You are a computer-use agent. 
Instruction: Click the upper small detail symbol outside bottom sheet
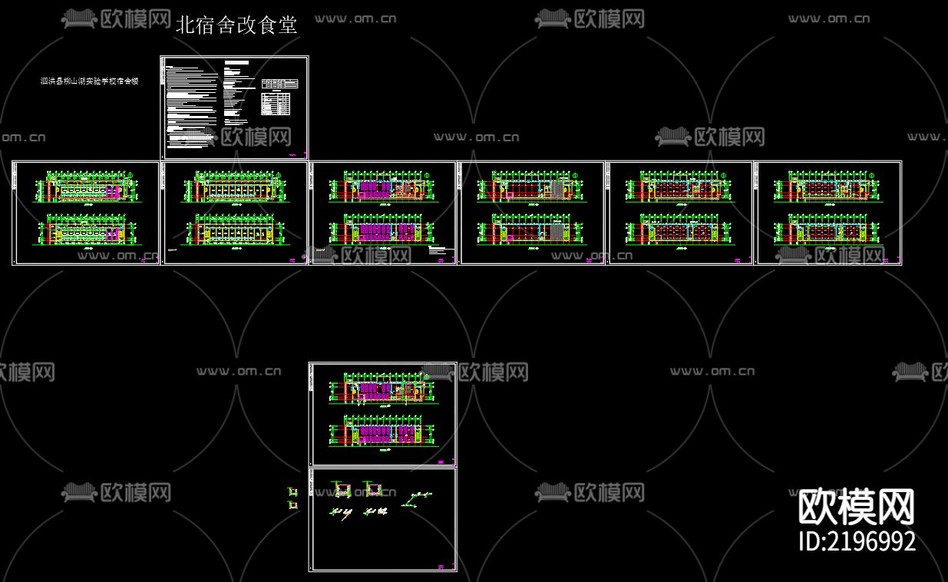[293, 492]
